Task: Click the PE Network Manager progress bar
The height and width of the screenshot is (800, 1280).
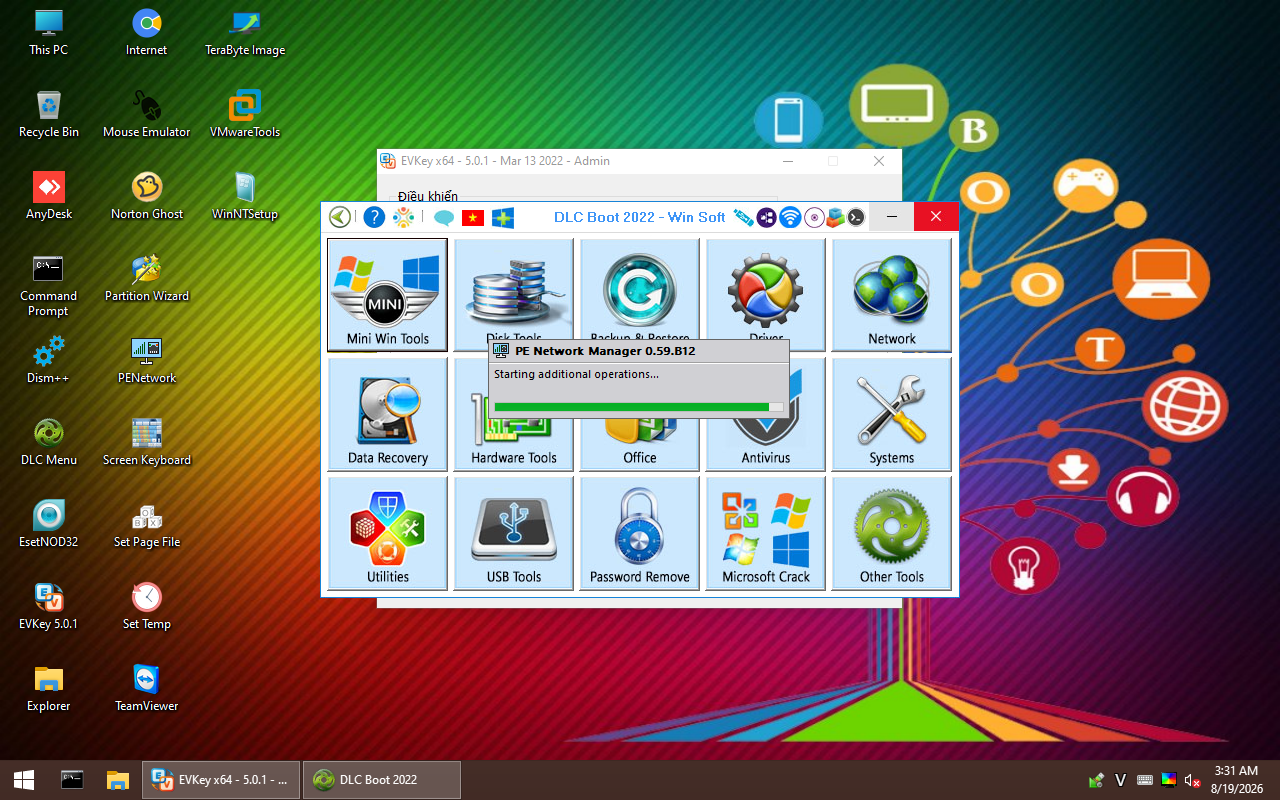Action: 639,407
